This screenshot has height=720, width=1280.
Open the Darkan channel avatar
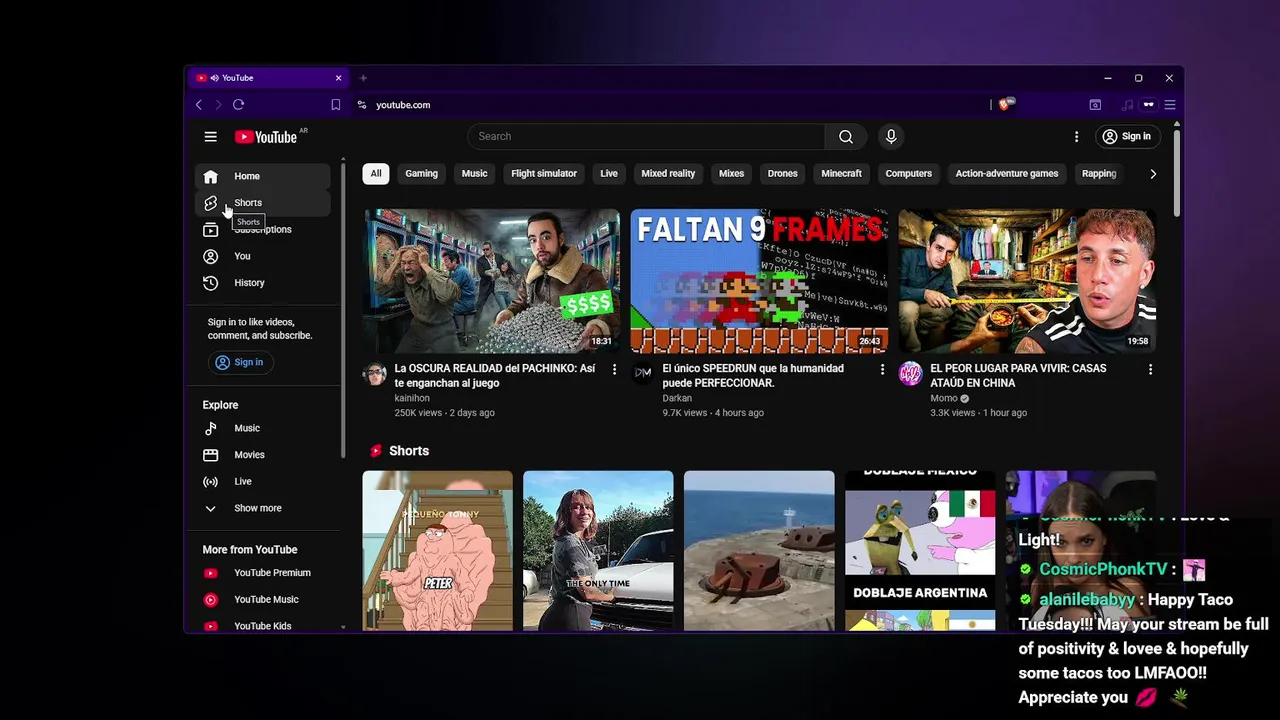coord(643,374)
